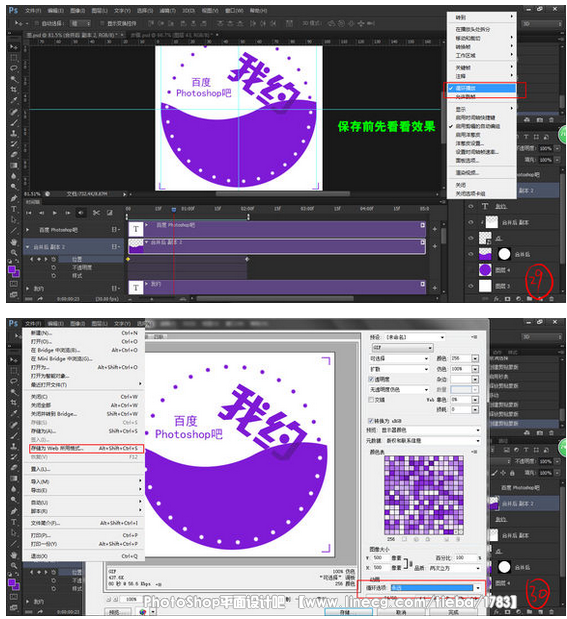
Task: Click the blue playhead marker on the timeline ruler
Action: (x=174, y=210)
